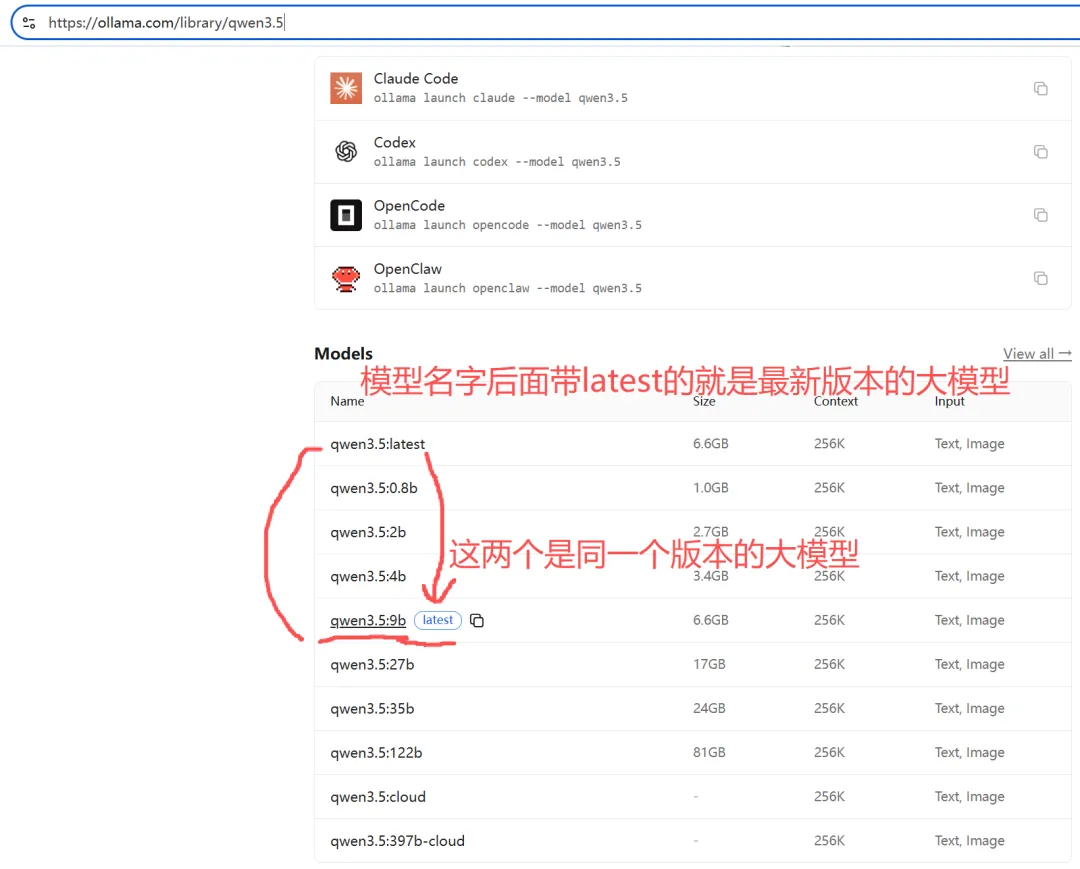Click the Input column header
Viewport: 1080px width, 869px height.
[949, 401]
